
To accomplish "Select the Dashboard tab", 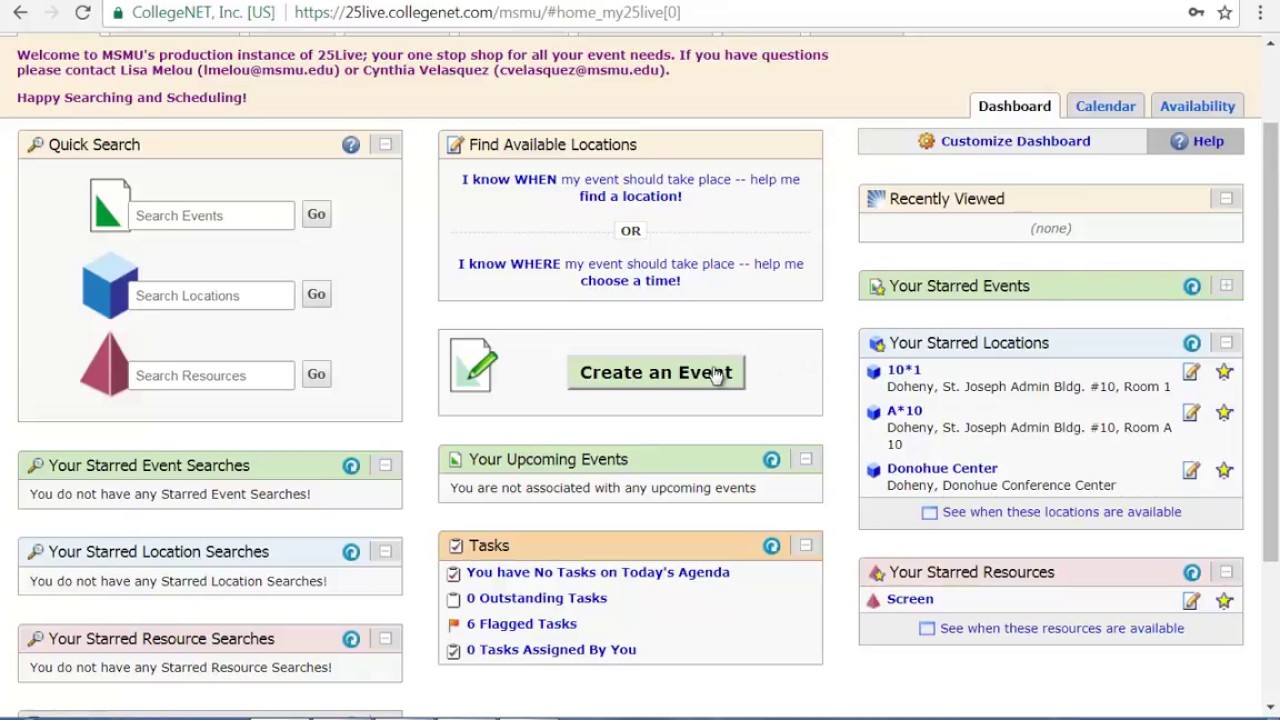I will tap(1014, 106).
